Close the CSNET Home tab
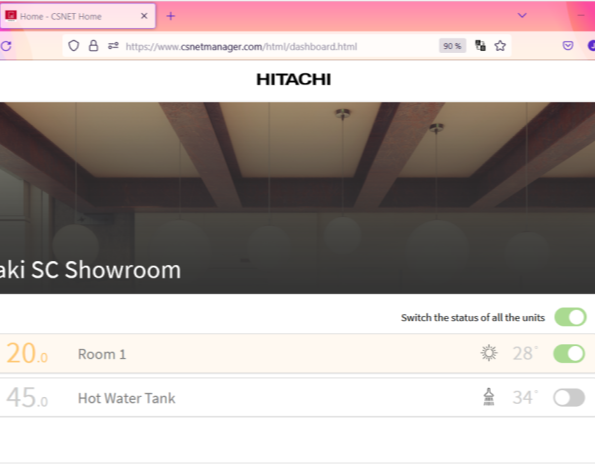595x464 pixels. pyautogui.click(x=144, y=16)
